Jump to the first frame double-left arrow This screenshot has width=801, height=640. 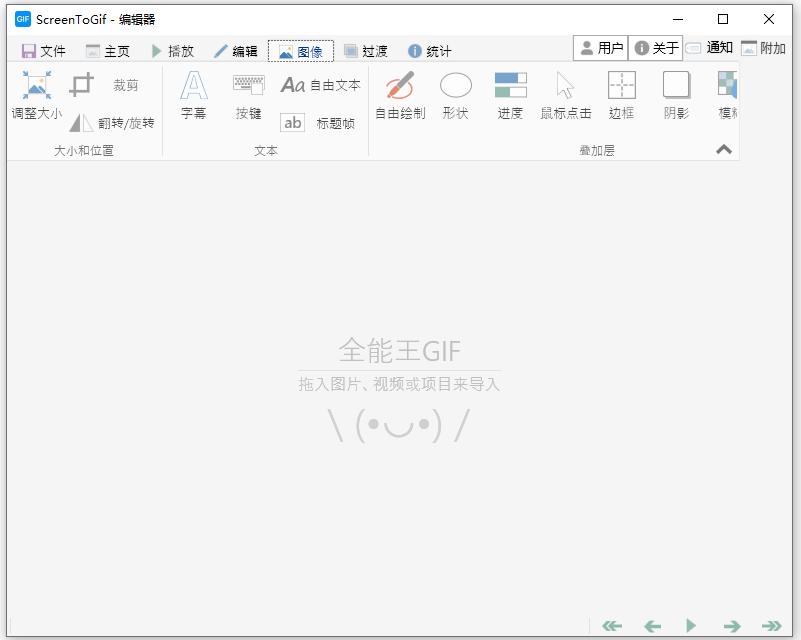(x=612, y=626)
